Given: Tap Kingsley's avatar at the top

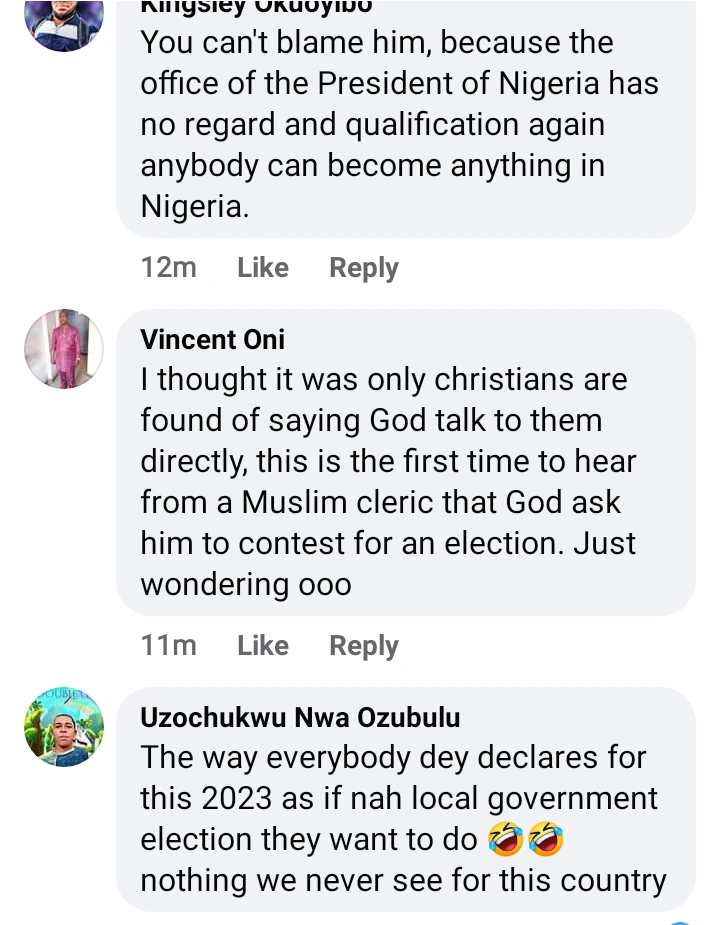Looking at the screenshot, I should [64, 20].
